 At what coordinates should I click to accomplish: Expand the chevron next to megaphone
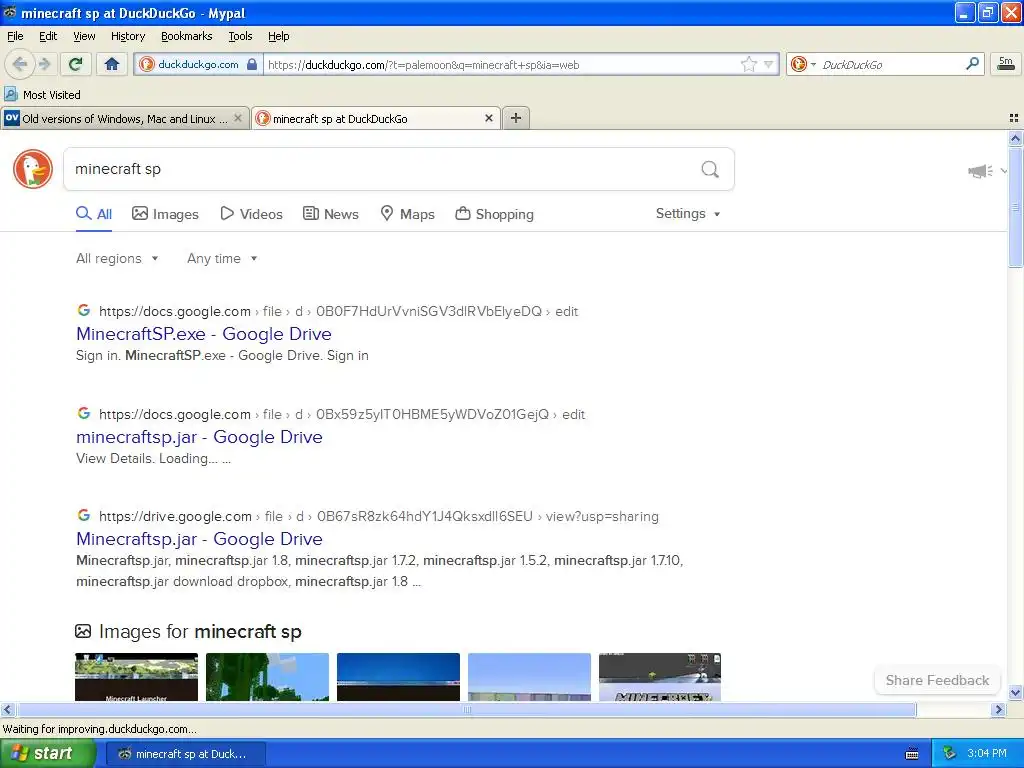click(1004, 171)
